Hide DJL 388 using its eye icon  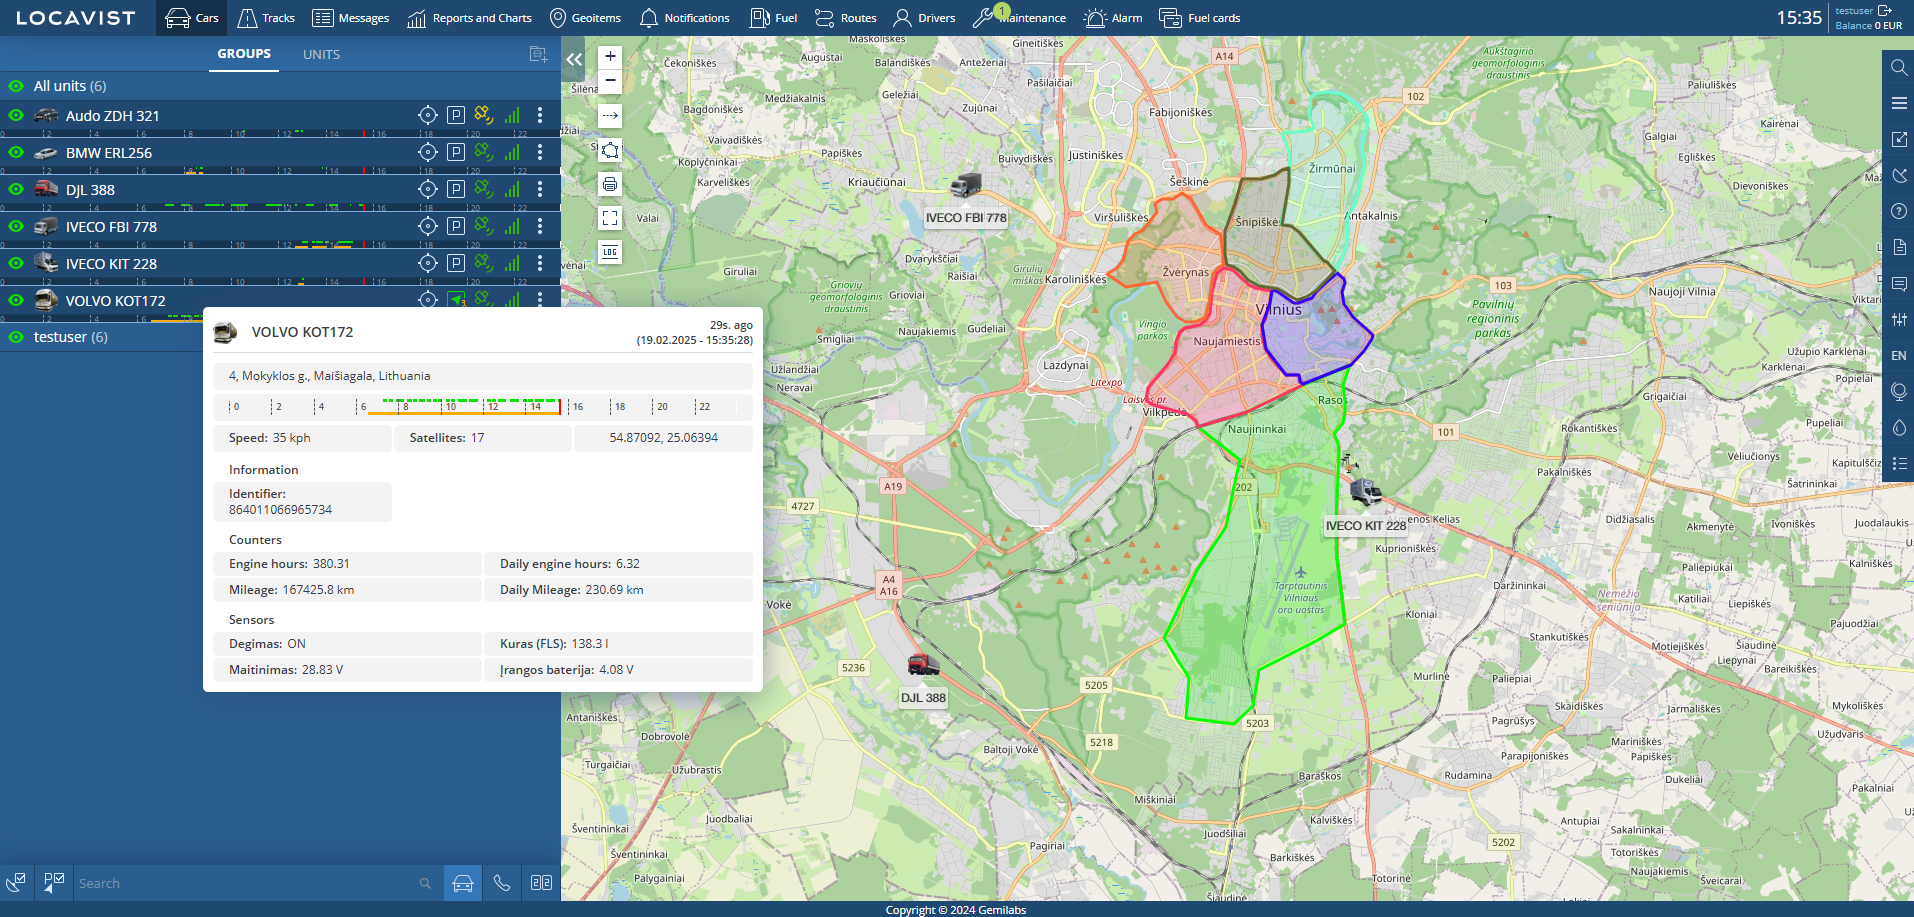[x=16, y=190]
